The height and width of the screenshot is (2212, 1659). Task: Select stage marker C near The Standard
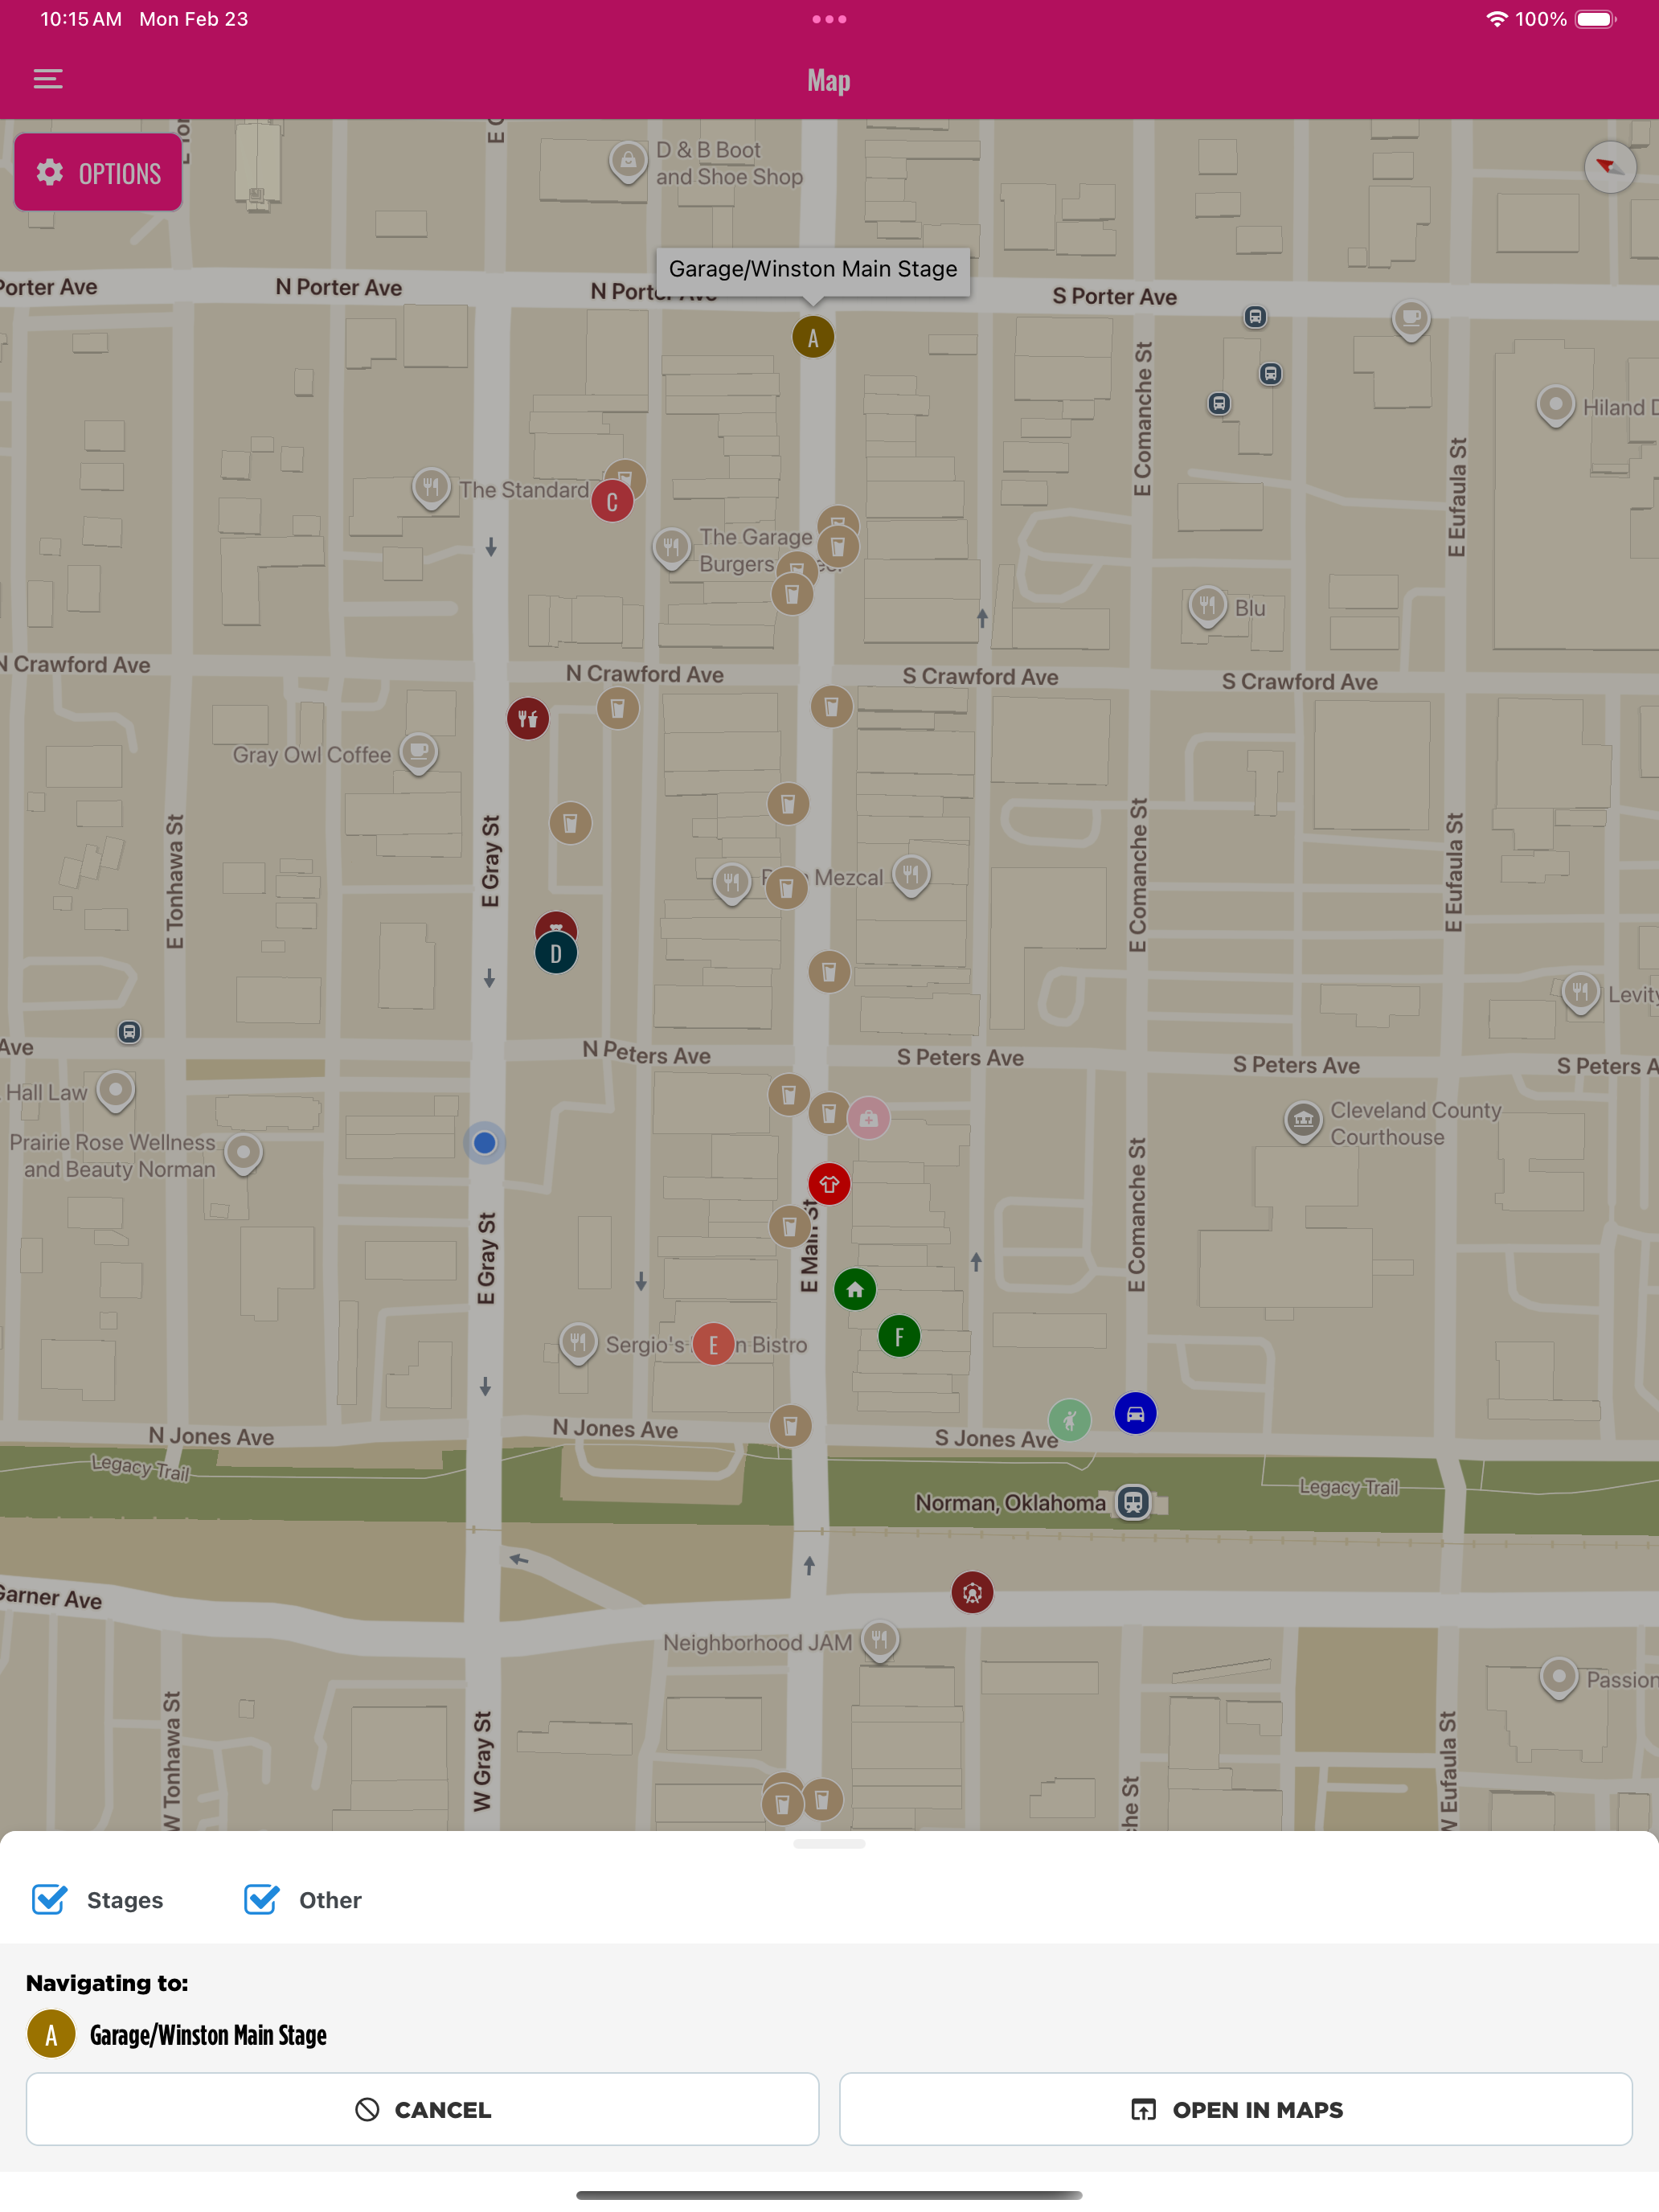pos(612,502)
